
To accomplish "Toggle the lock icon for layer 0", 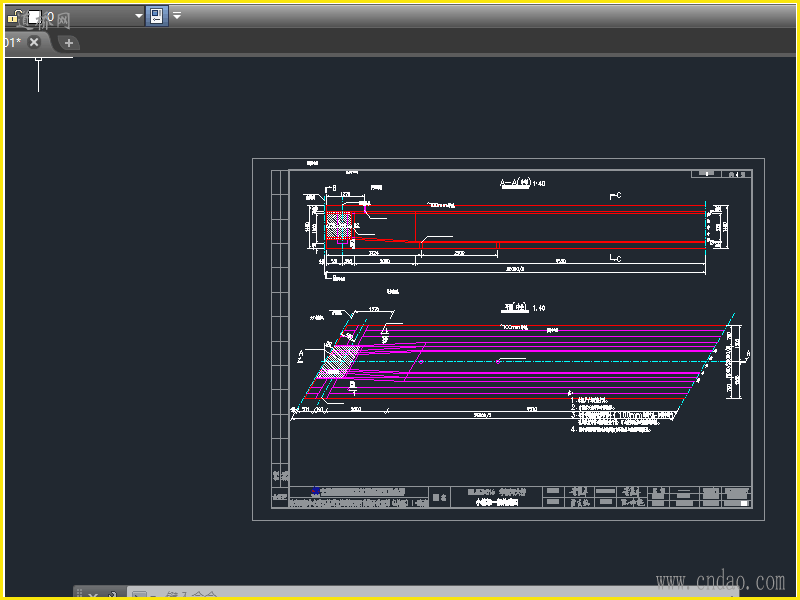I will [12, 17].
